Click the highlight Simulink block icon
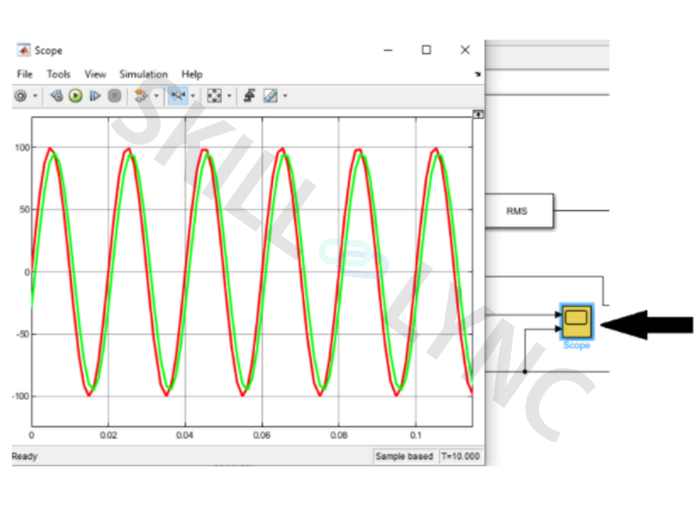 (141, 96)
